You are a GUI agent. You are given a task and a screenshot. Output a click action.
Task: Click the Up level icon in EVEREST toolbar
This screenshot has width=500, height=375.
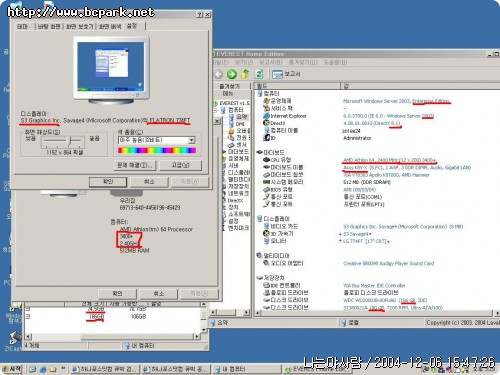pyautogui.click(x=245, y=74)
